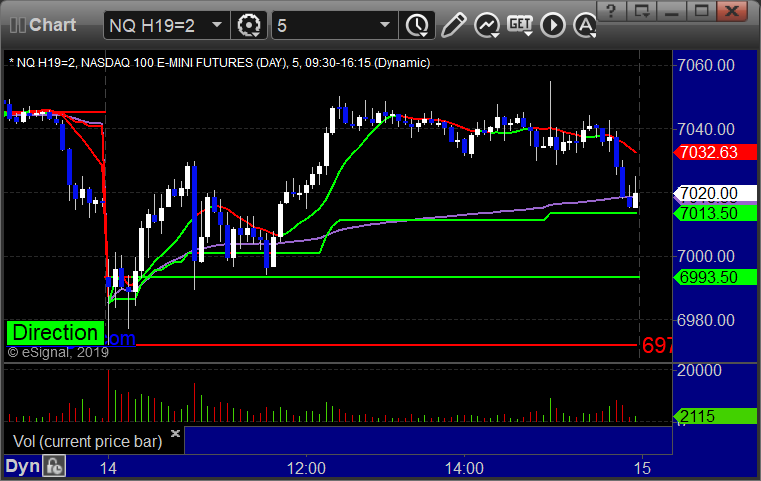Viewport: 761px width, 481px height.
Task: Open the GET studies menu
Action: point(520,25)
